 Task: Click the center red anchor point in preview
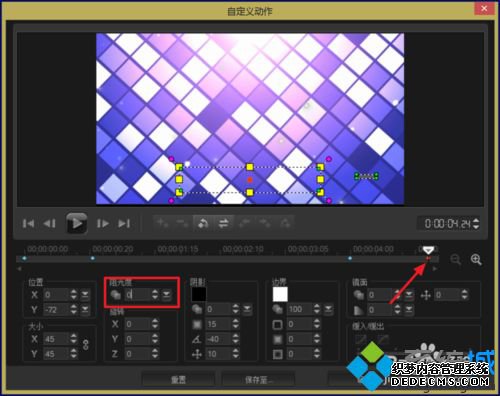[x=250, y=180]
